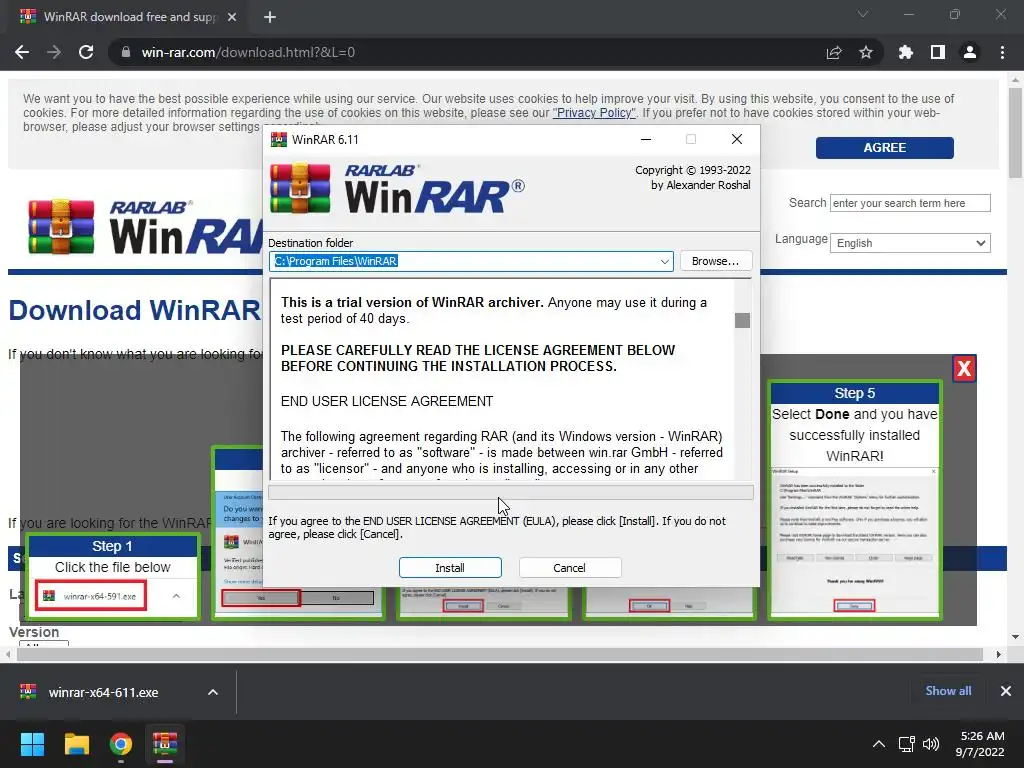Click the END USER LICENSE AGREEMENT heading text
Image resolution: width=1024 pixels, height=768 pixels.
[387, 401]
